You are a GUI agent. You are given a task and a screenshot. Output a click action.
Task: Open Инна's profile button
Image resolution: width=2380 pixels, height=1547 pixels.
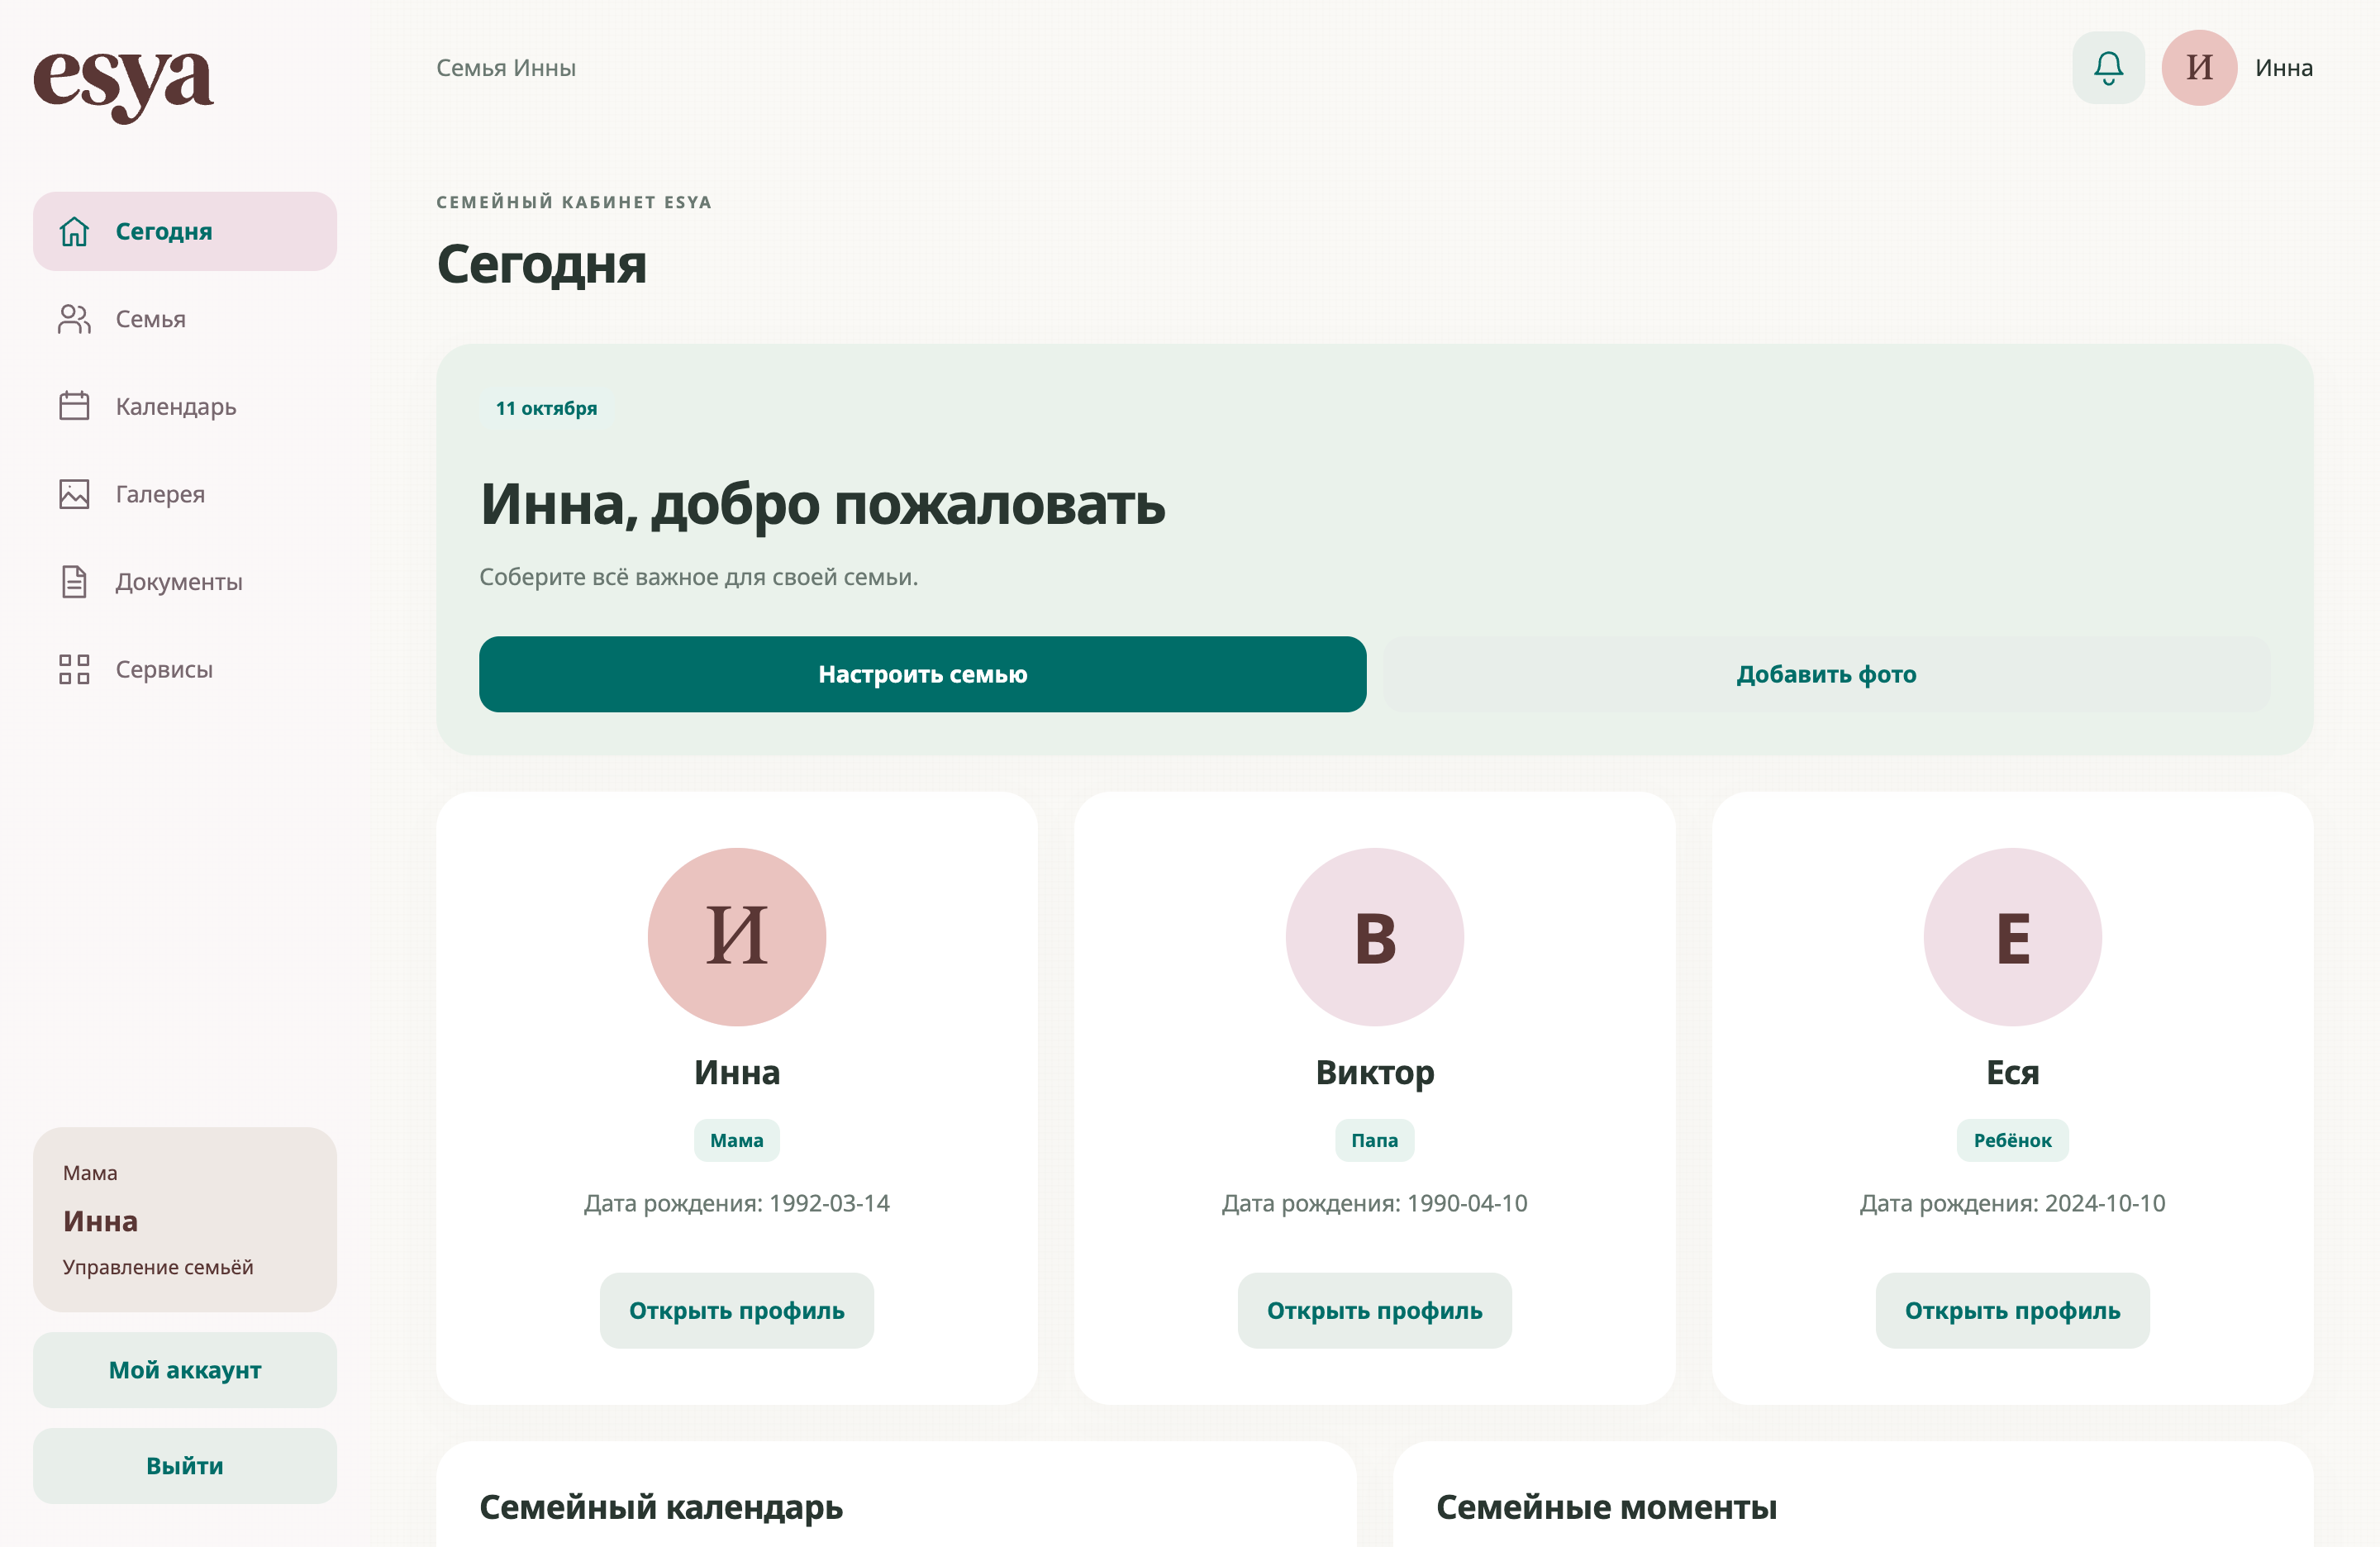click(737, 1310)
